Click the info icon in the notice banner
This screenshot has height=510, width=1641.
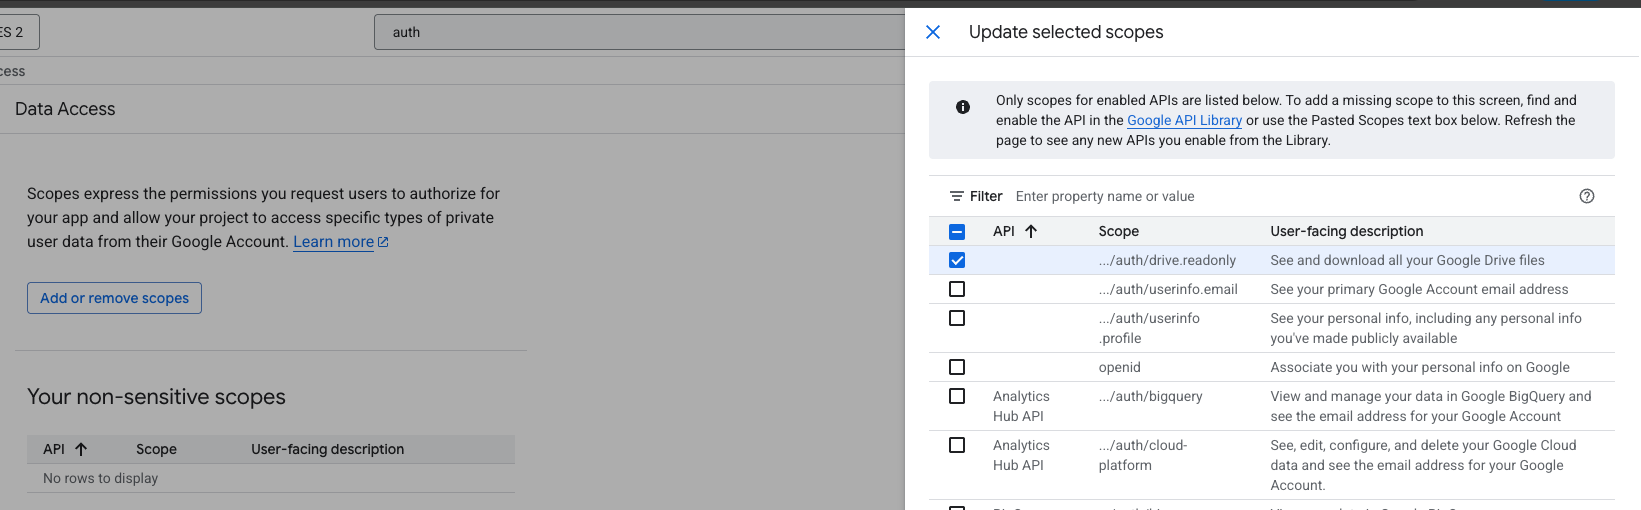tap(963, 107)
